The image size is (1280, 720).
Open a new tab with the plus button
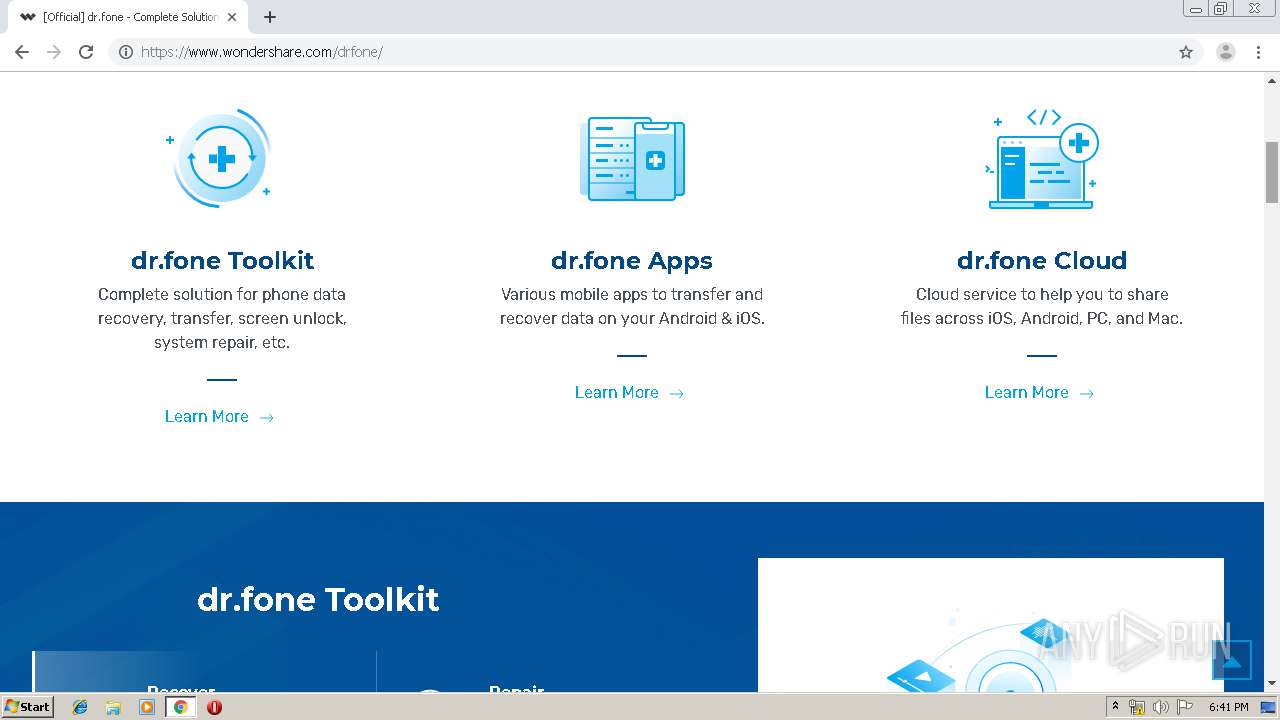(x=270, y=17)
